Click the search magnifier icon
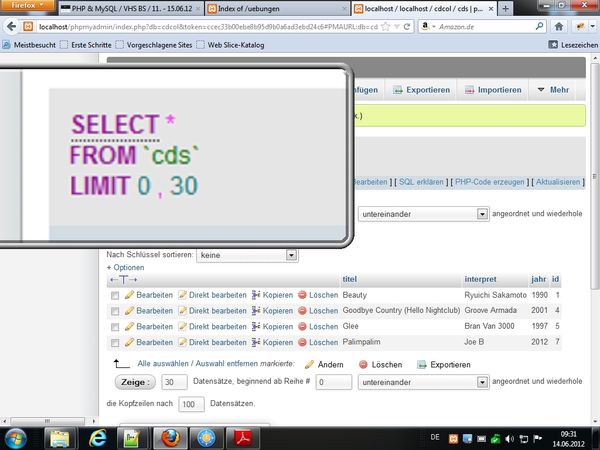Screen dimensions: 600x450 [539, 26]
